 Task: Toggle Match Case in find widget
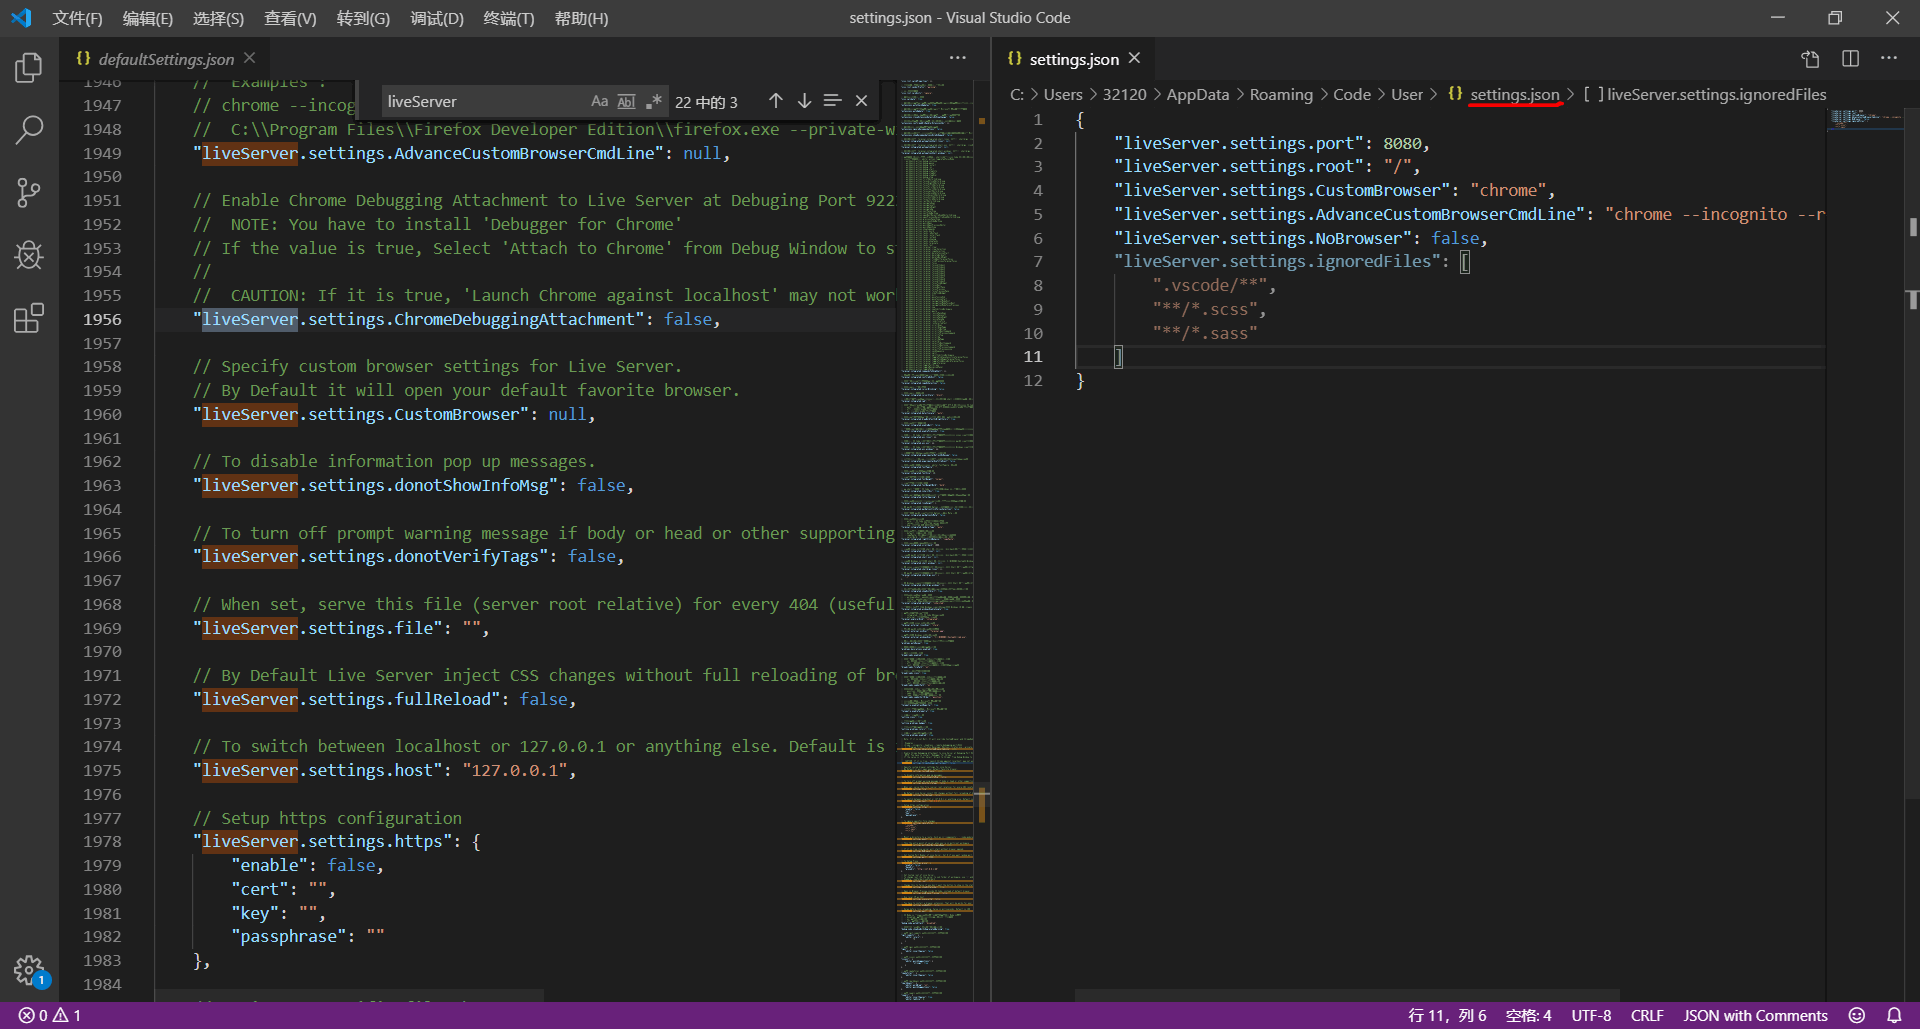tap(599, 101)
